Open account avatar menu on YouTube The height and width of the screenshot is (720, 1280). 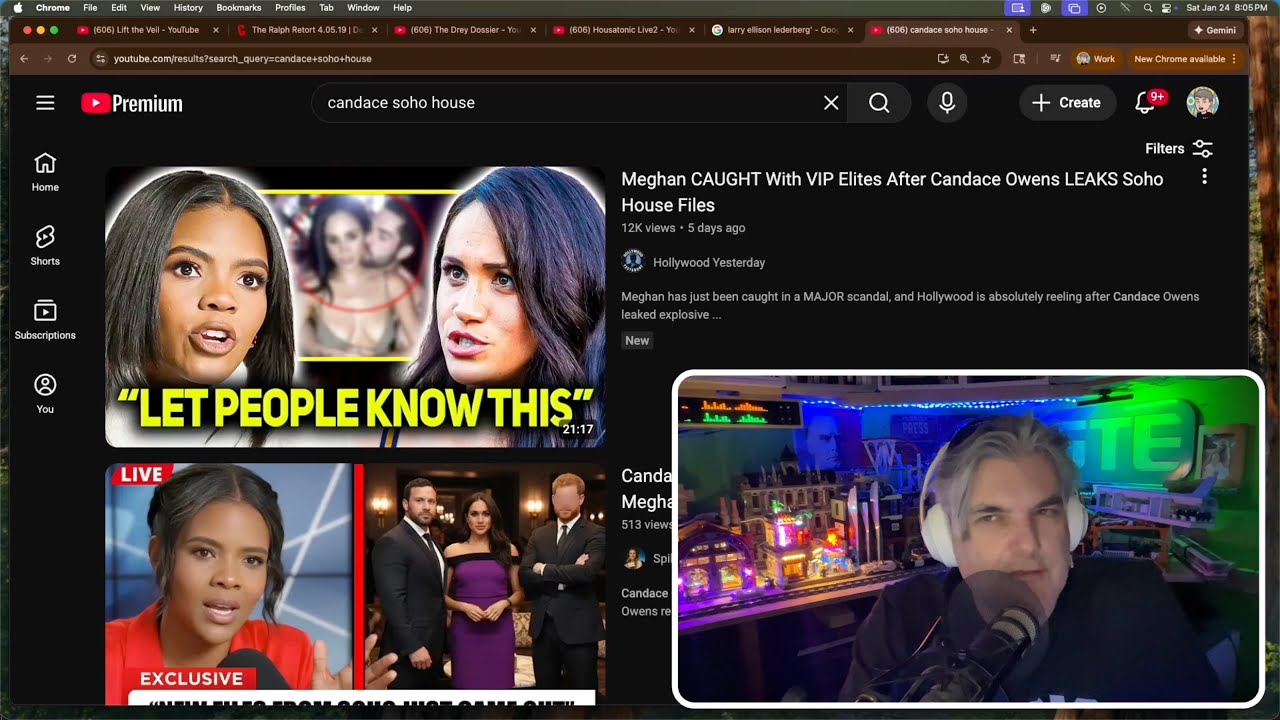pos(1202,103)
